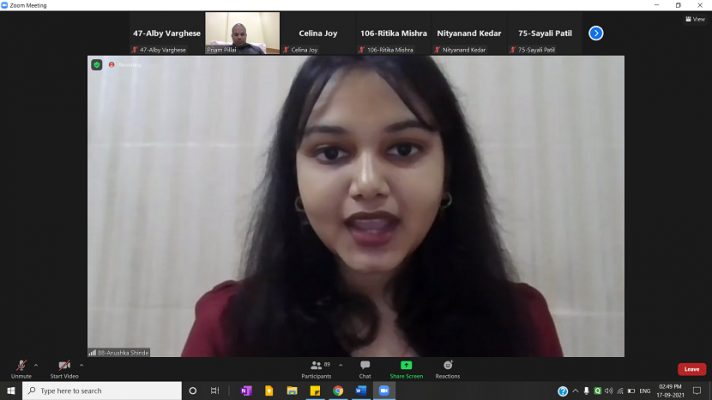Viewport: 712px width, 400px height.
Task: Show next participants with blue arrow
Action: [596, 33]
